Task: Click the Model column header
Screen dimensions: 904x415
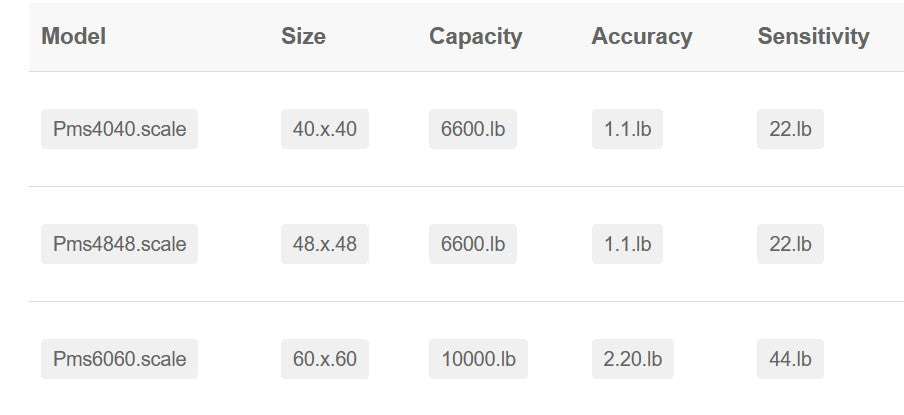Action: pyautogui.click(x=74, y=37)
